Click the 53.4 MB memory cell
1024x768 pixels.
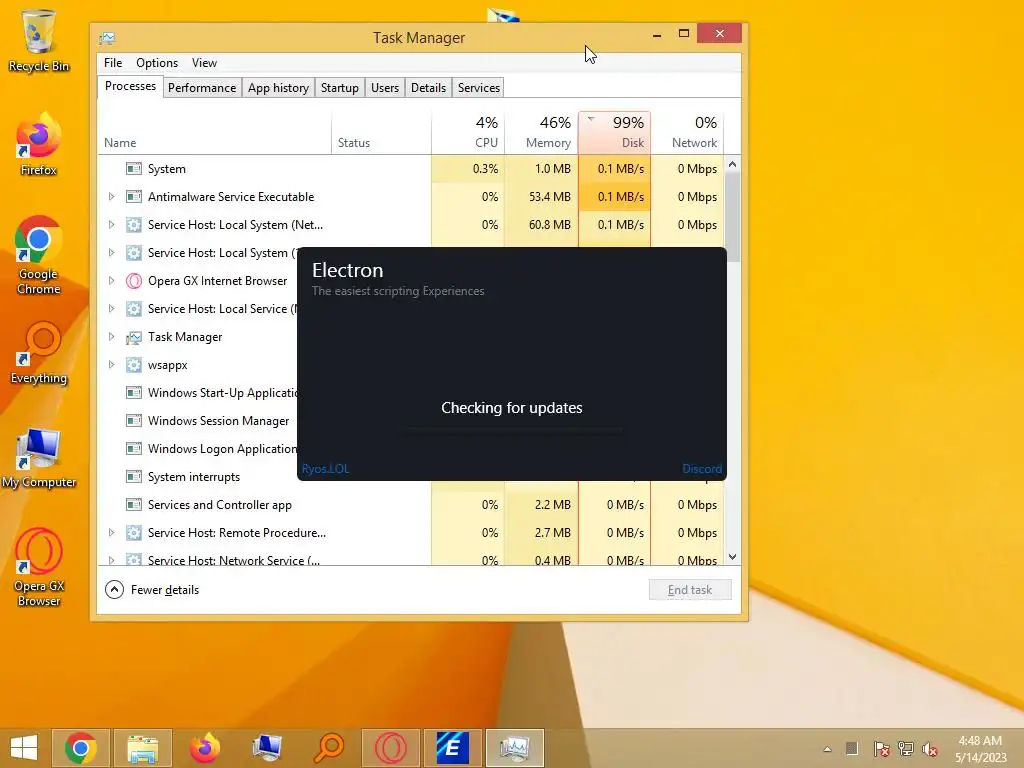click(541, 197)
